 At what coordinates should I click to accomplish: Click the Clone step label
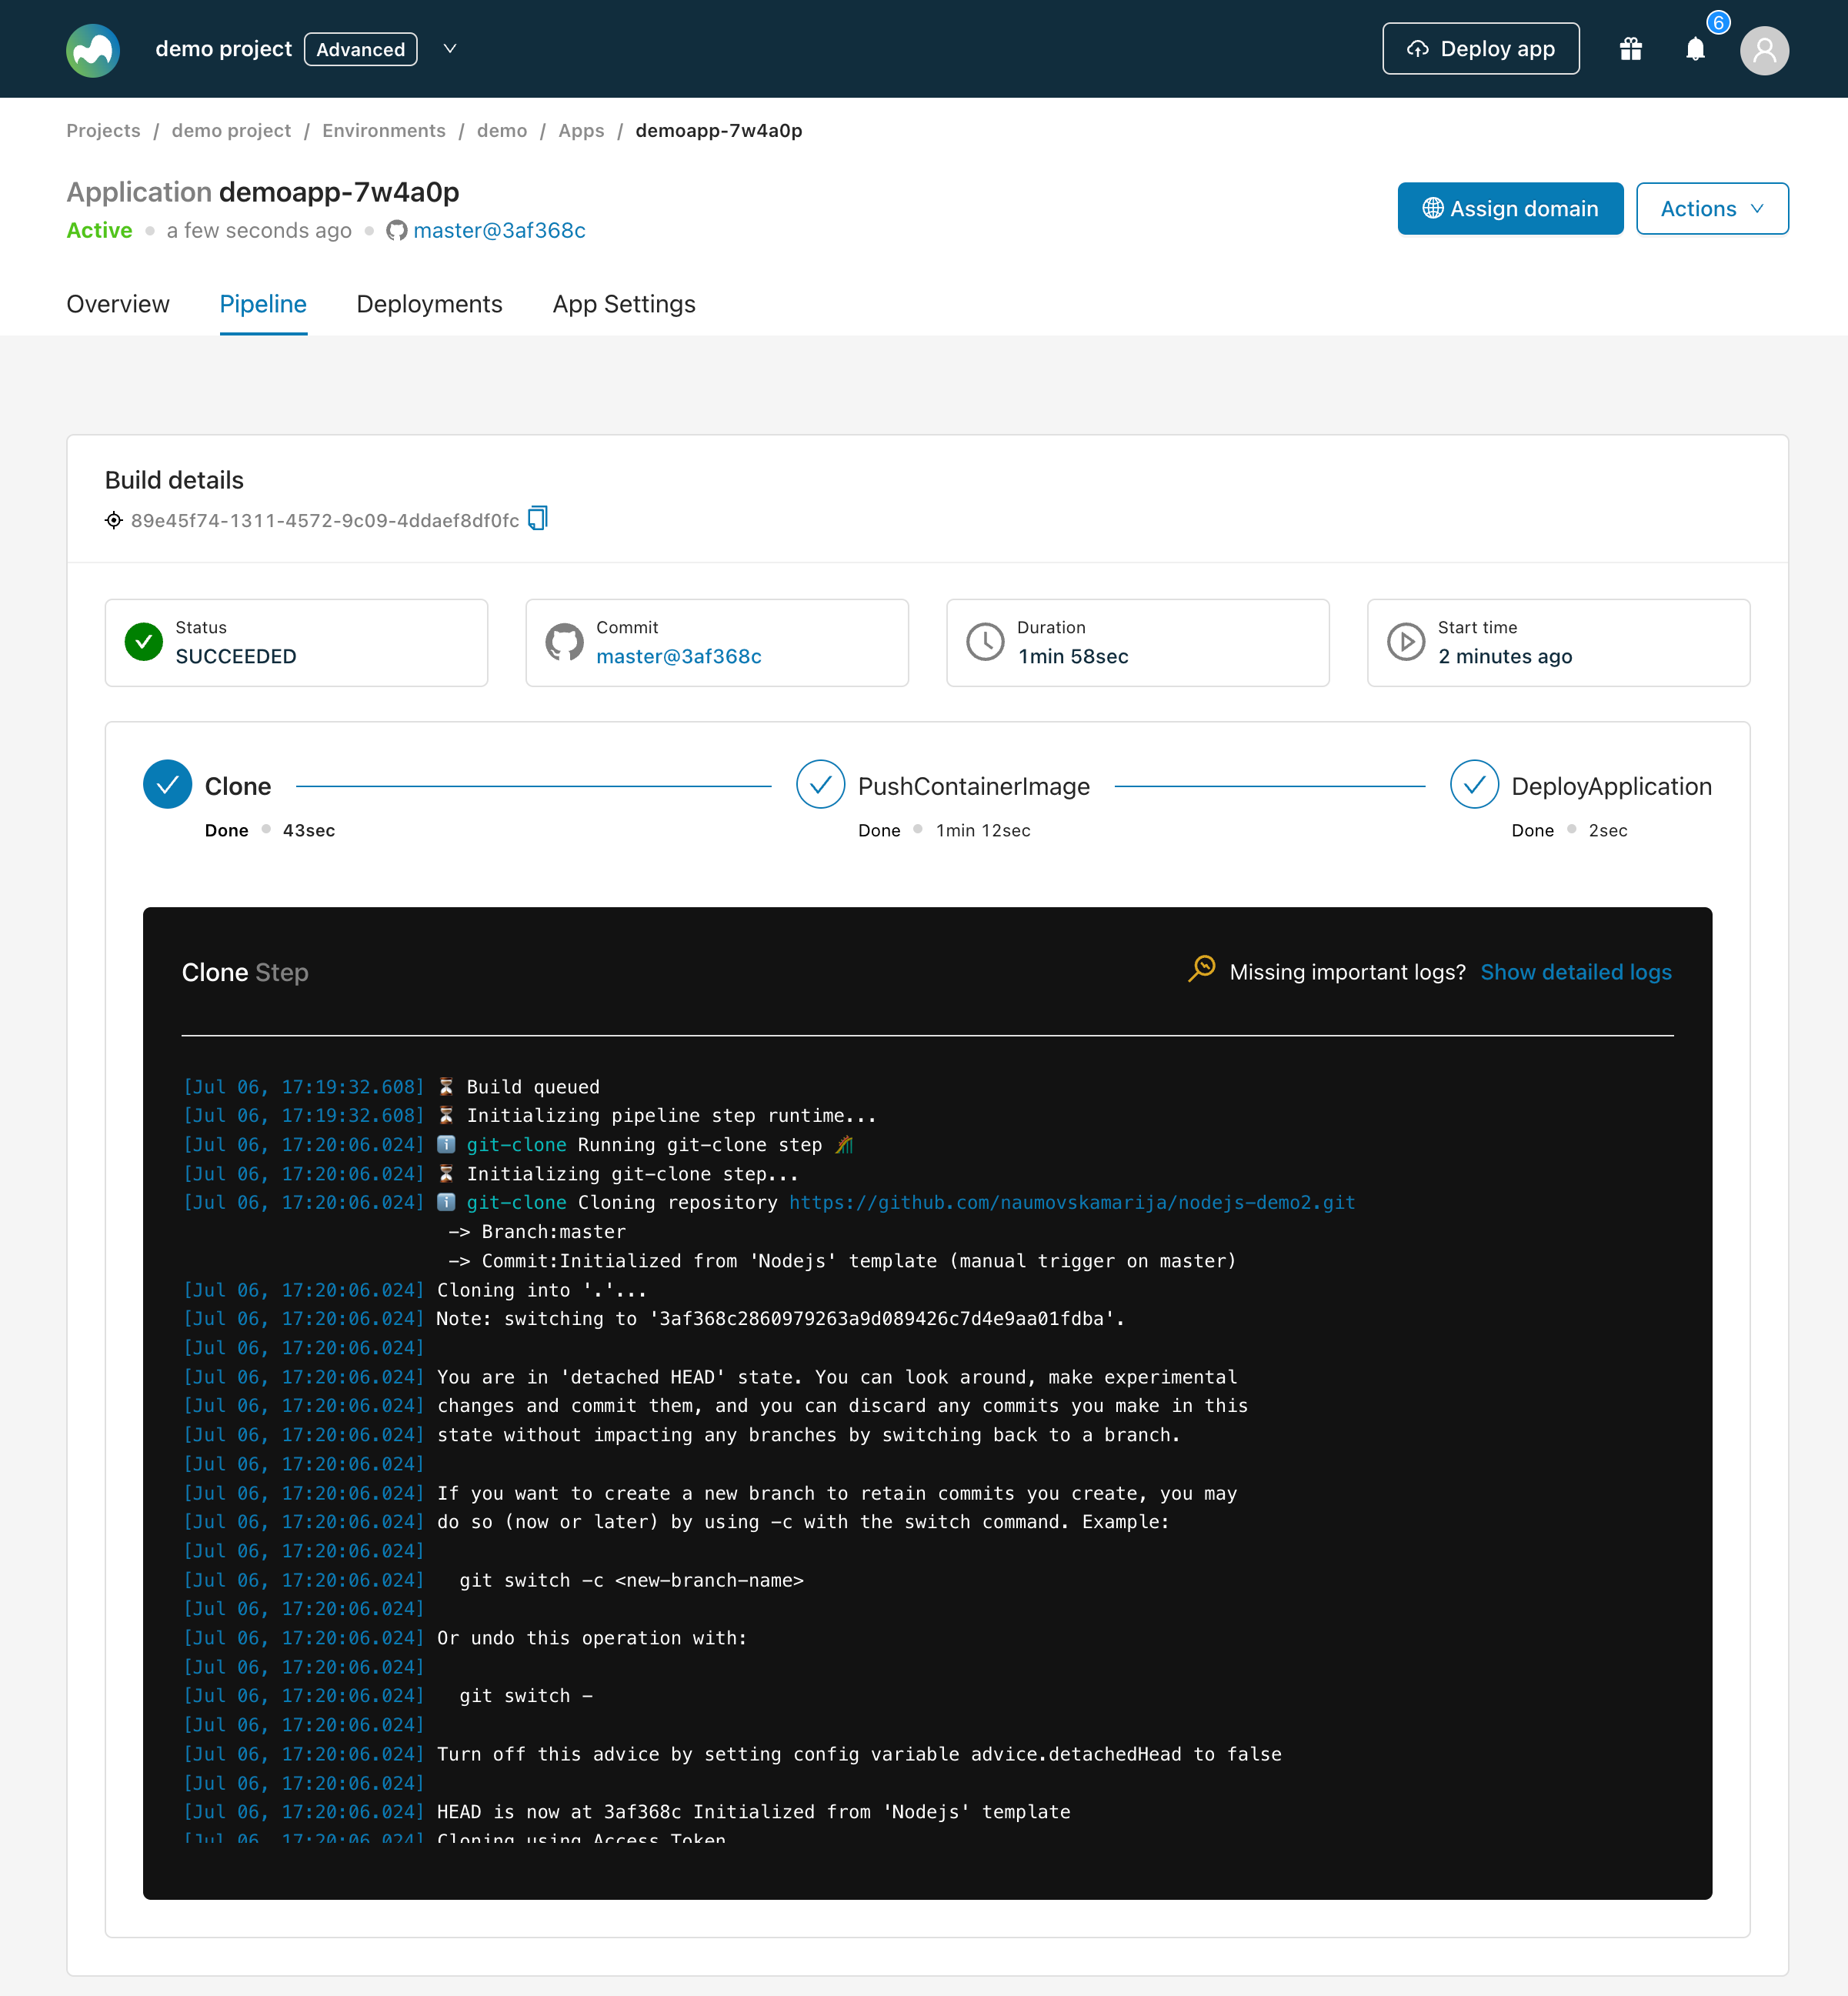coord(238,787)
